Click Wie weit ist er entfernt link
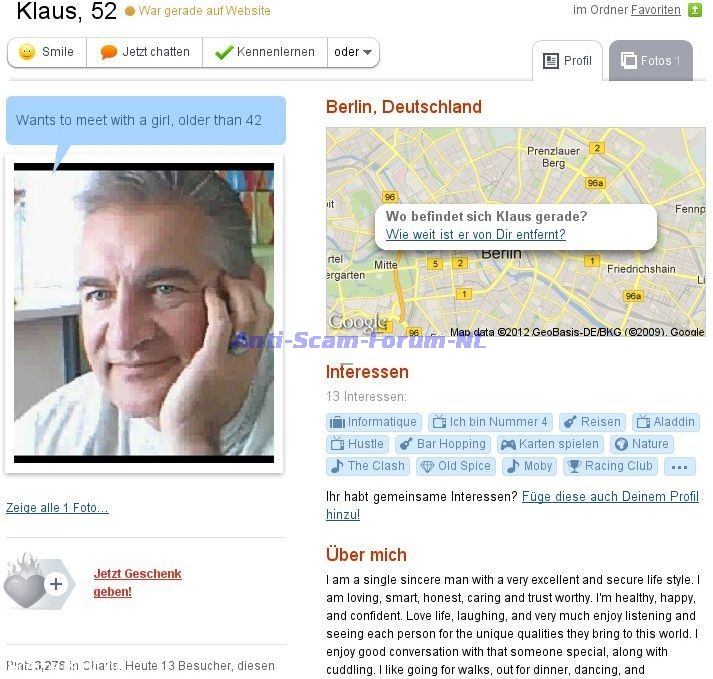Viewport: 713px width, 679px height. (x=476, y=235)
